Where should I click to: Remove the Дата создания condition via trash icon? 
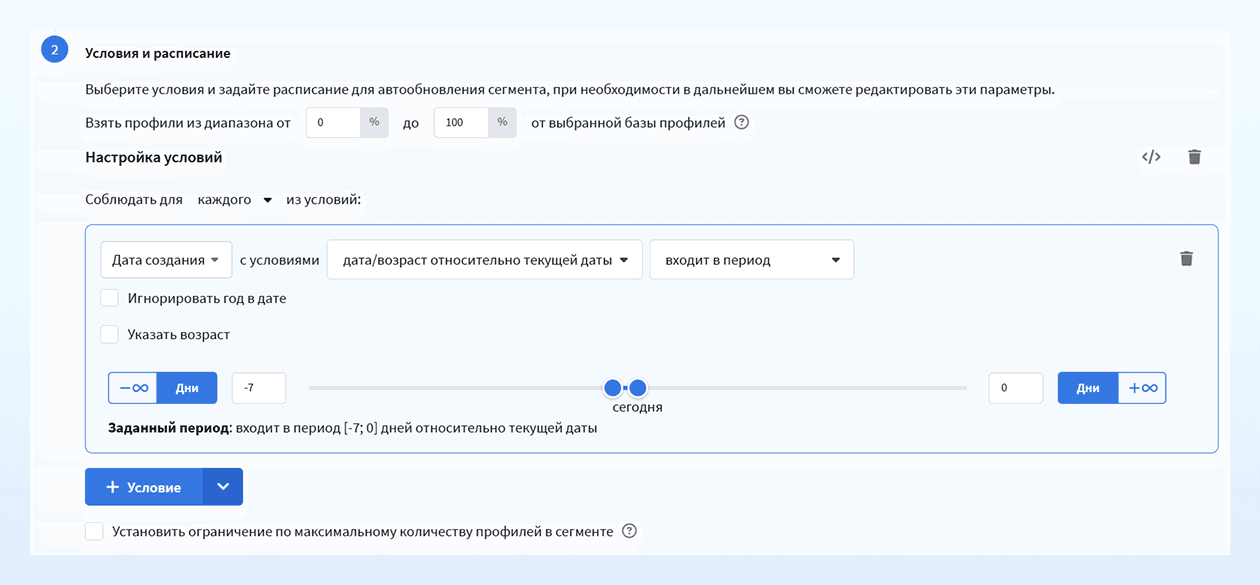tap(1186, 259)
